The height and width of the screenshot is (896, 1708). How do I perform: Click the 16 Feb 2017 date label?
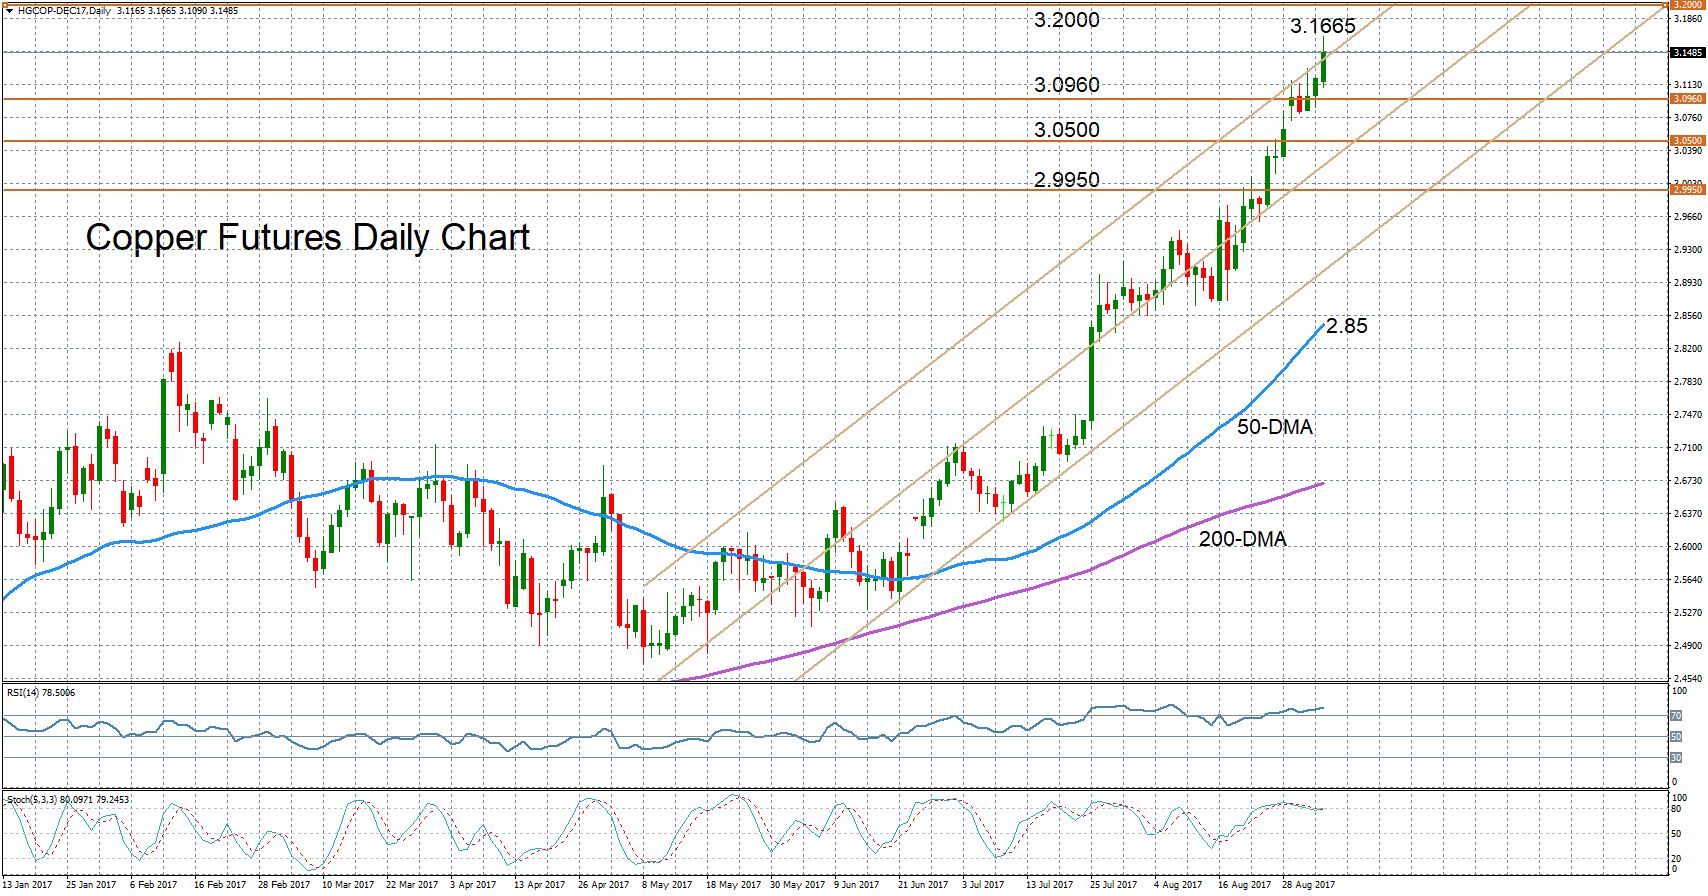[x=219, y=884]
